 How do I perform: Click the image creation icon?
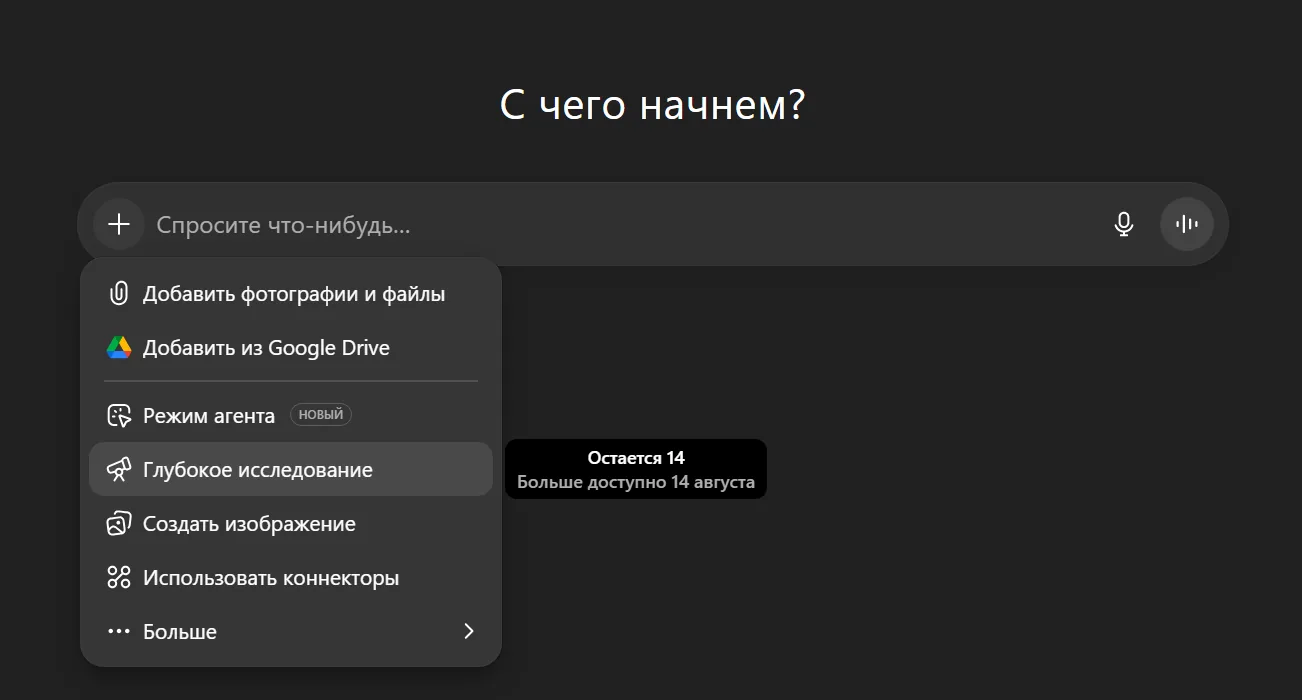tap(119, 523)
